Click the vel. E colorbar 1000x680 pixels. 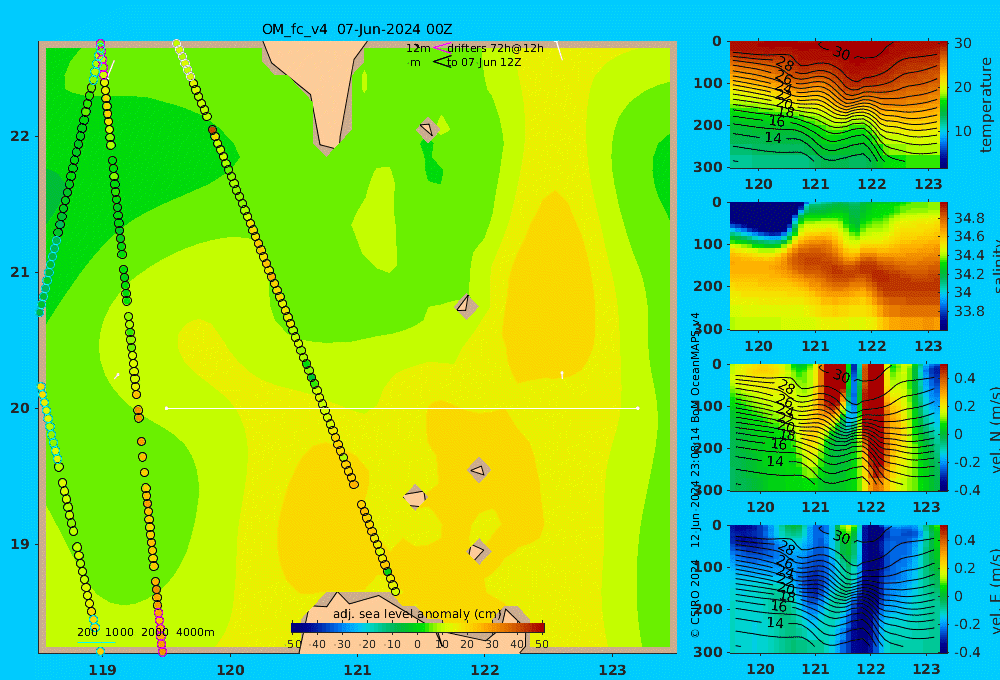(x=944, y=589)
